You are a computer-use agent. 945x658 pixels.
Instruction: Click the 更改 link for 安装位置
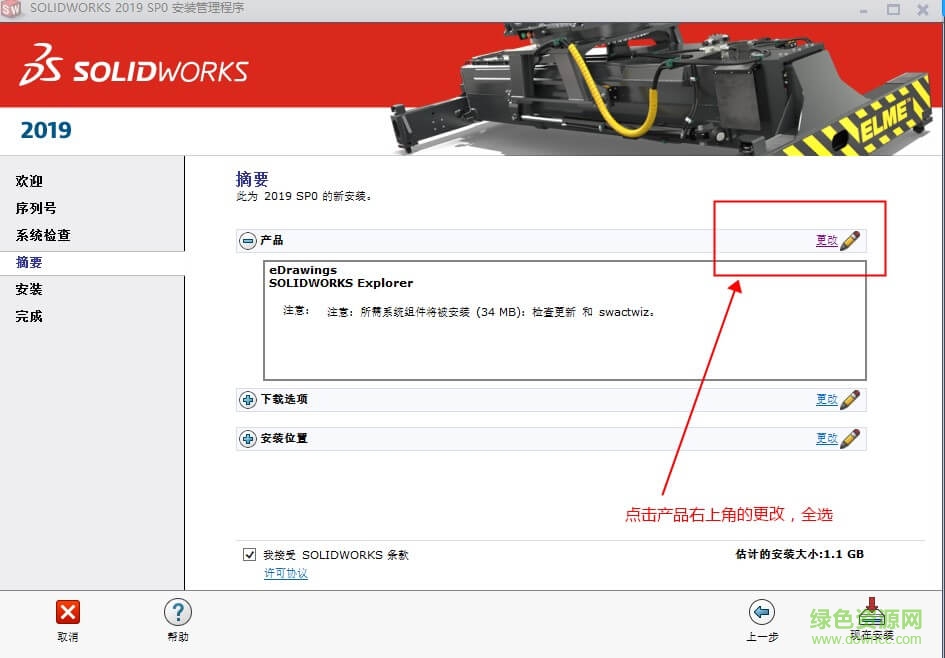826,439
